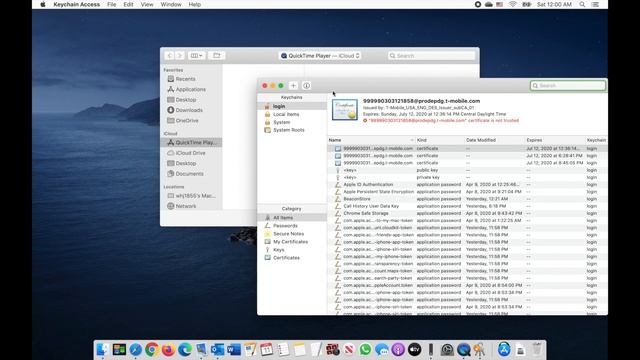640x360 pixels.
Task: Open the File menu
Action: click(111, 4)
